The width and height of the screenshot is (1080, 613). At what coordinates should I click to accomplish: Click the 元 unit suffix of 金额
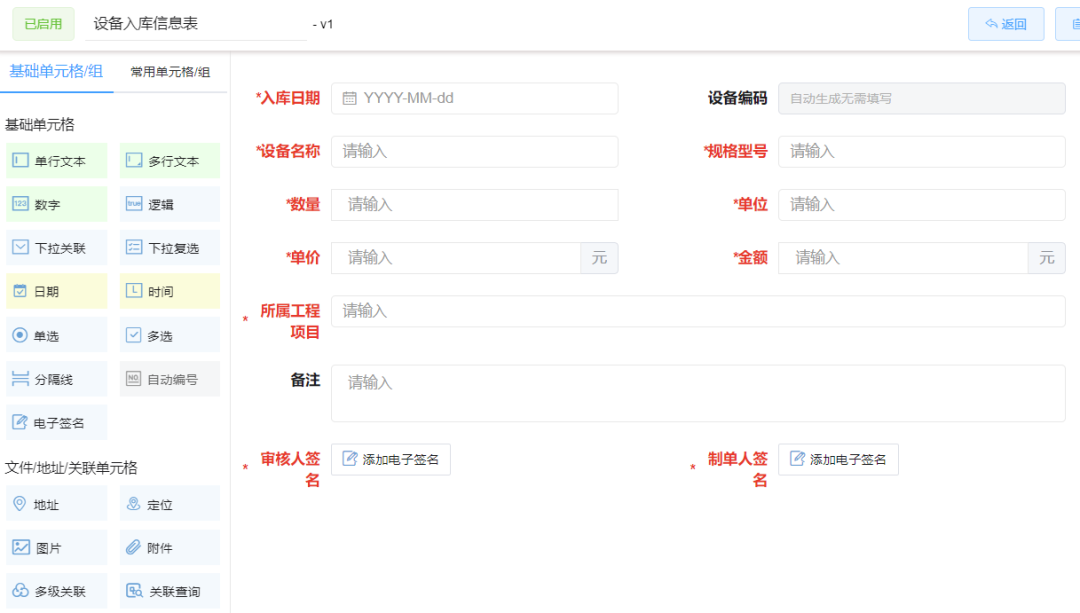(x=1047, y=258)
